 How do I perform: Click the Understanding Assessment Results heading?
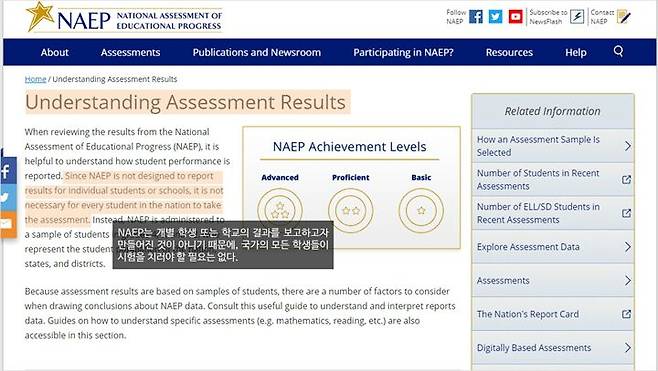coord(185,102)
